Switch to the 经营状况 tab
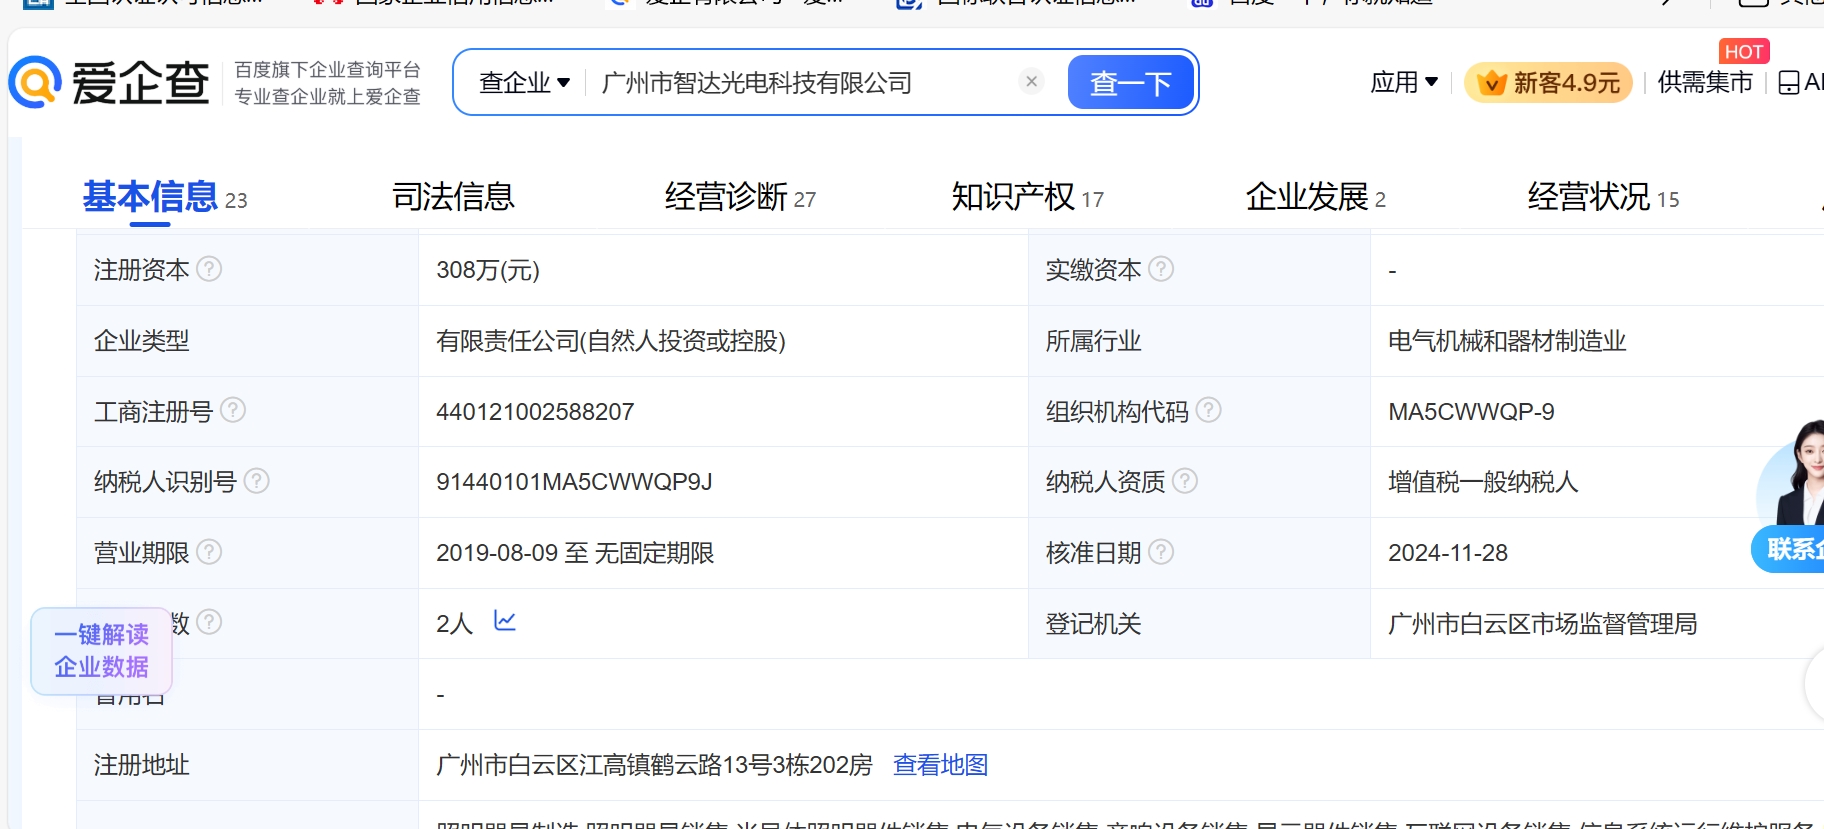The image size is (1824, 829). click(x=1603, y=197)
